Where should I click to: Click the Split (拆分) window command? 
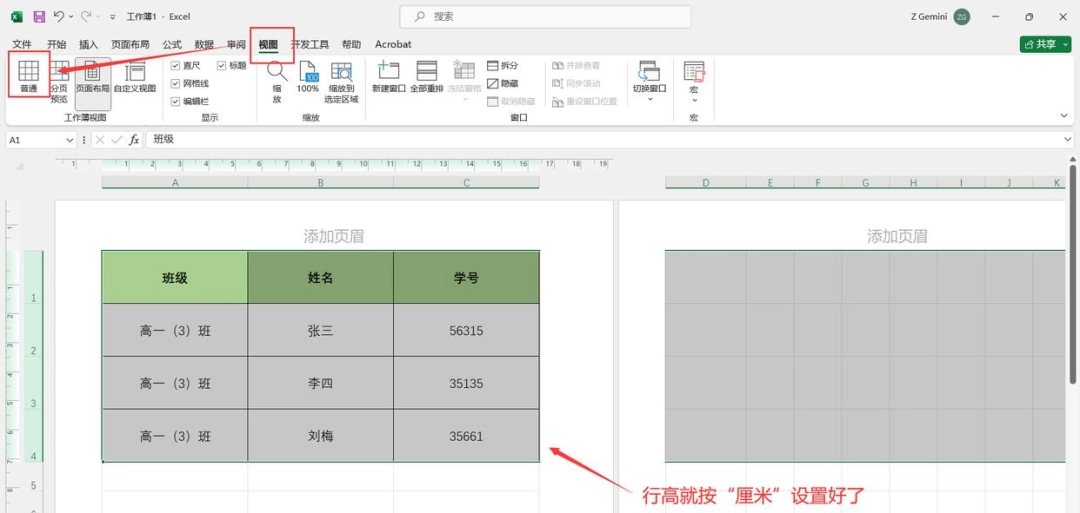tap(503, 65)
